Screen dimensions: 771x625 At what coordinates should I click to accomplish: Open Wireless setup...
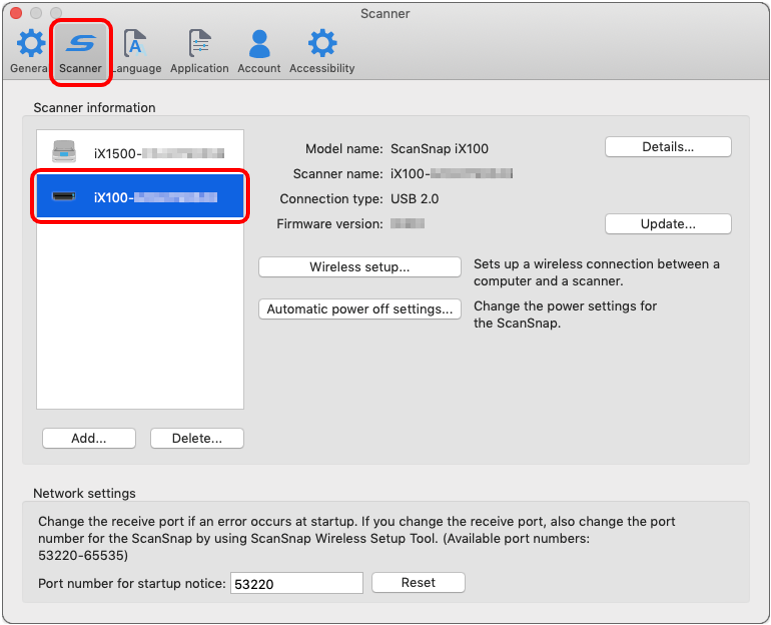tap(359, 267)
